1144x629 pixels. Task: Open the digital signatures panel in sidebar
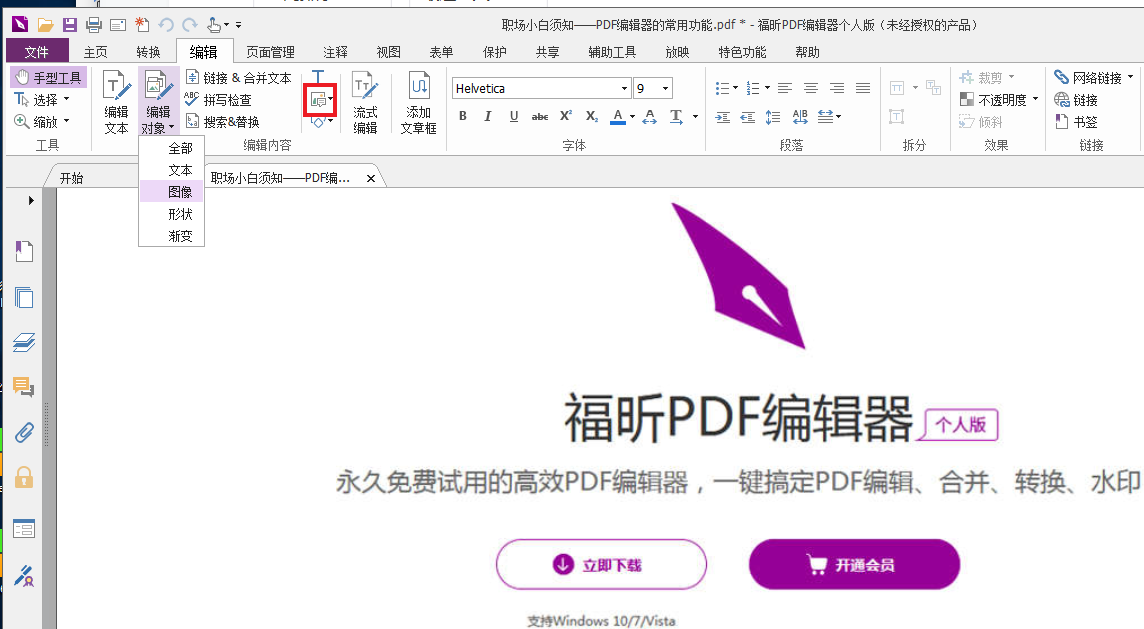click(24, 576)
